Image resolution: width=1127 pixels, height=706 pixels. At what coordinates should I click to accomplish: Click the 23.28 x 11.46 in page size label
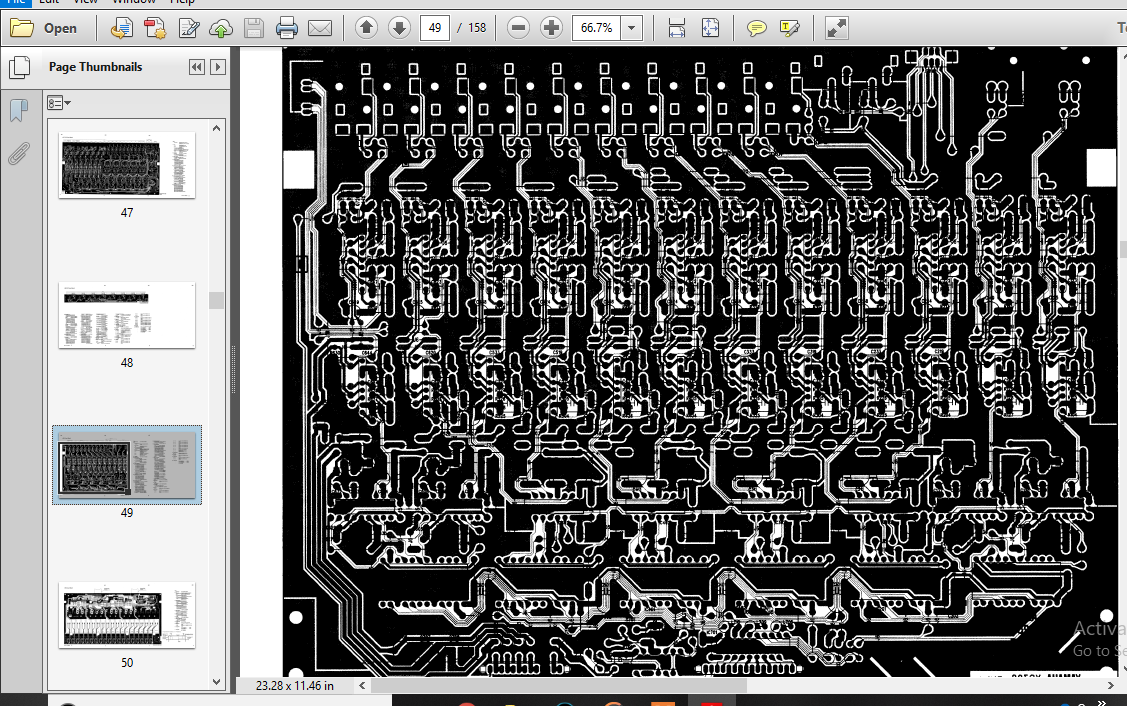295,686
